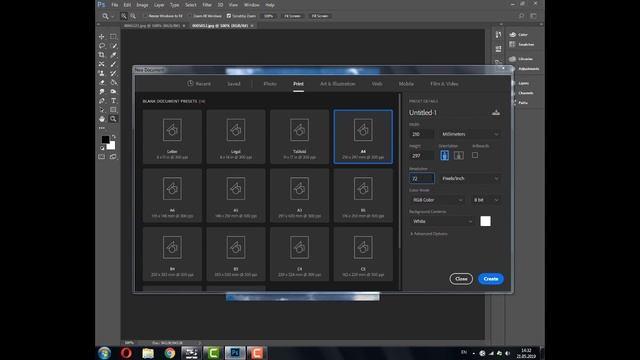
Task: Save document preset icon beside Untitled 1
Action: (496, 113)
